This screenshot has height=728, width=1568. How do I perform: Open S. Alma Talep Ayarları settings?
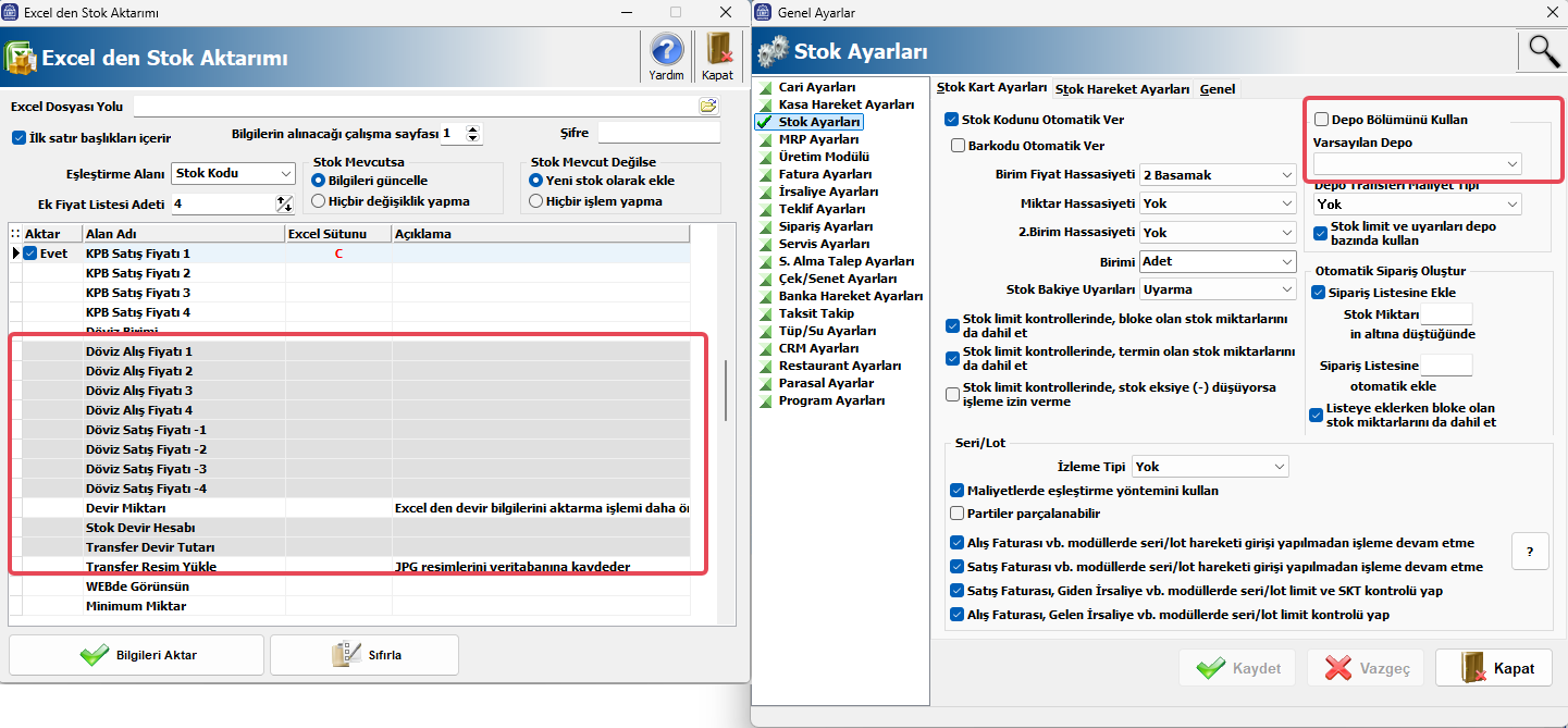(x=845, y=261)
